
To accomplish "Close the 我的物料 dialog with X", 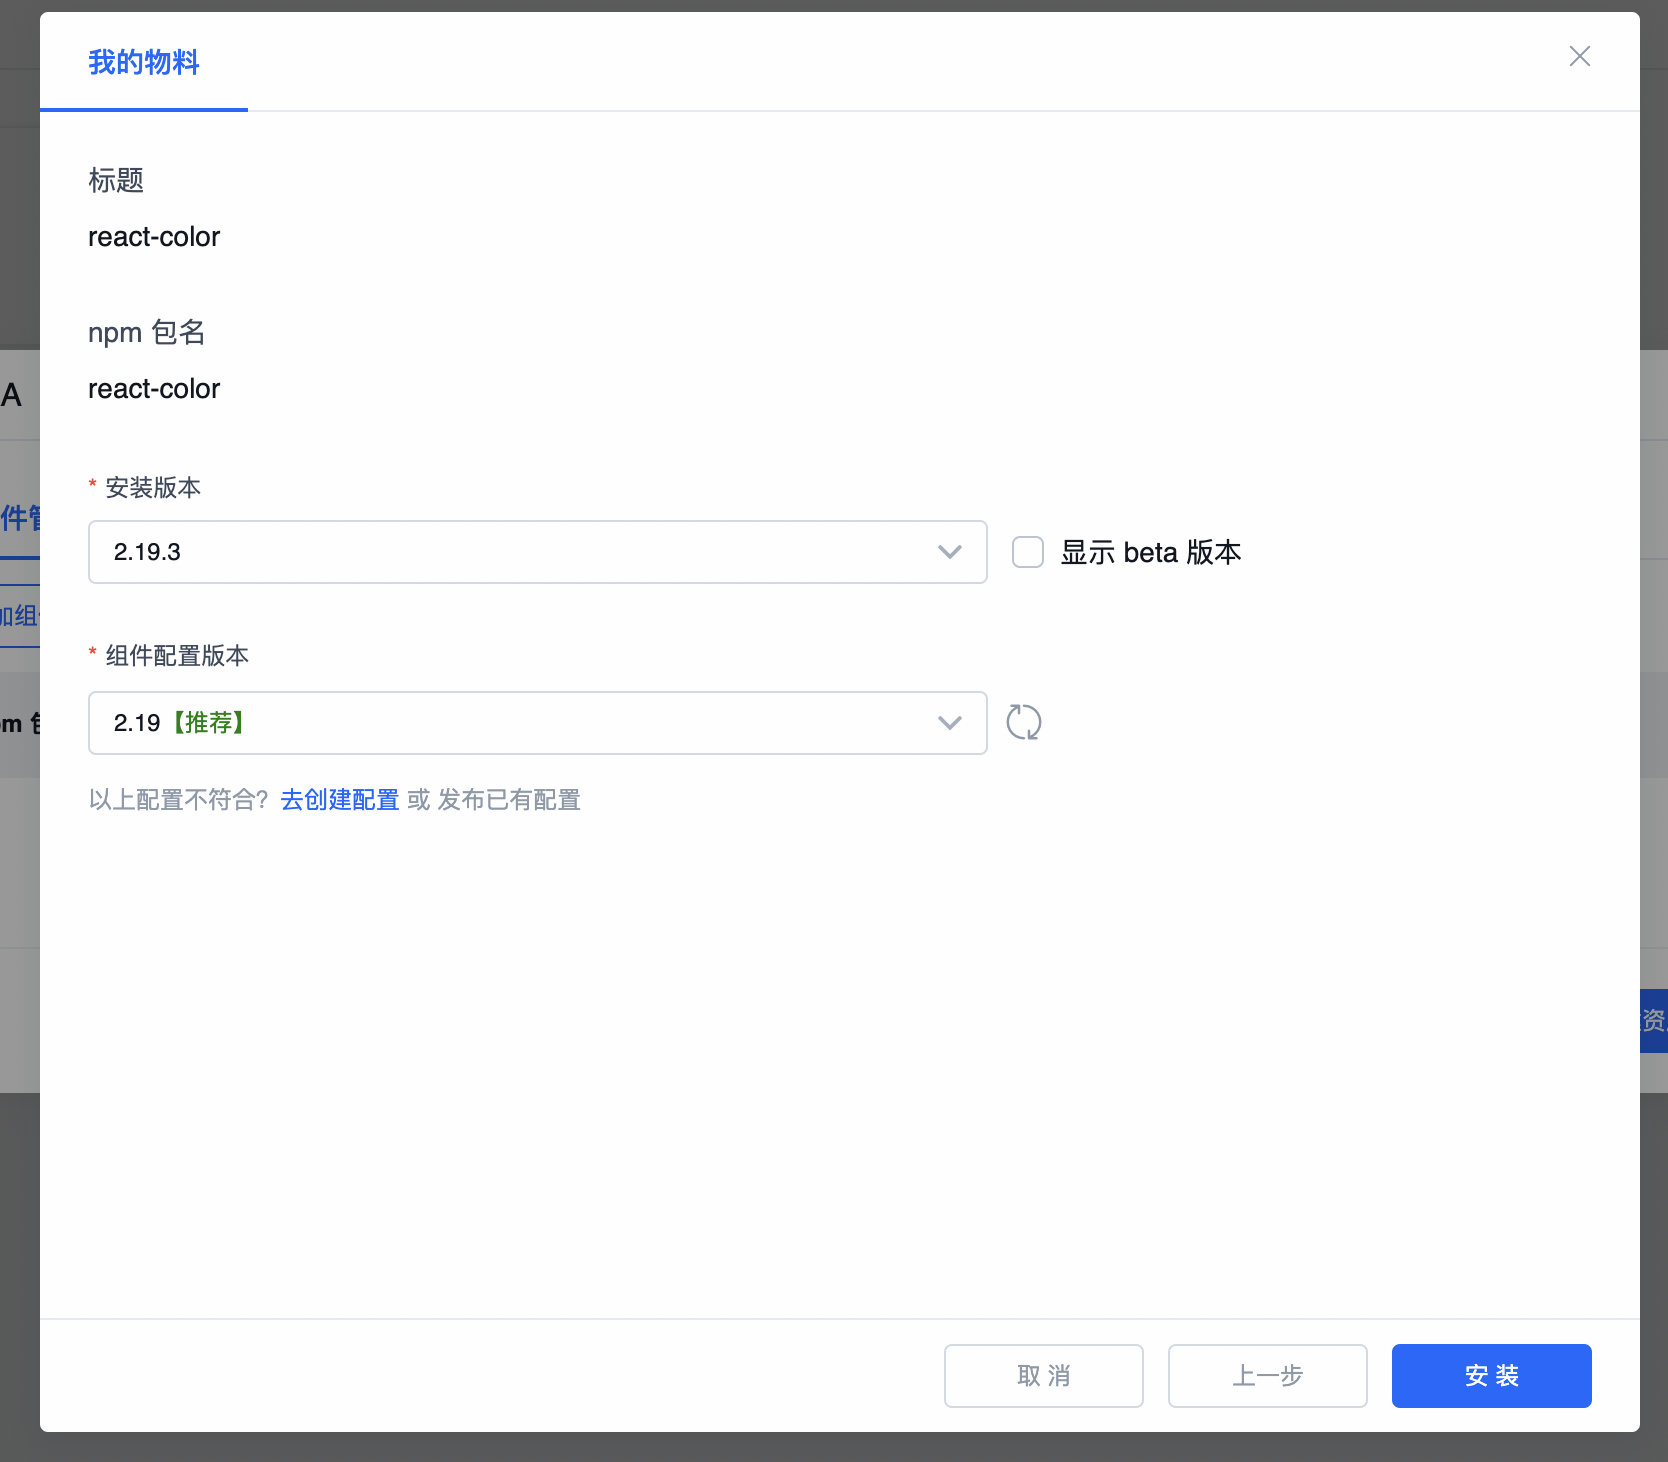I will [x=1579, y=57].
